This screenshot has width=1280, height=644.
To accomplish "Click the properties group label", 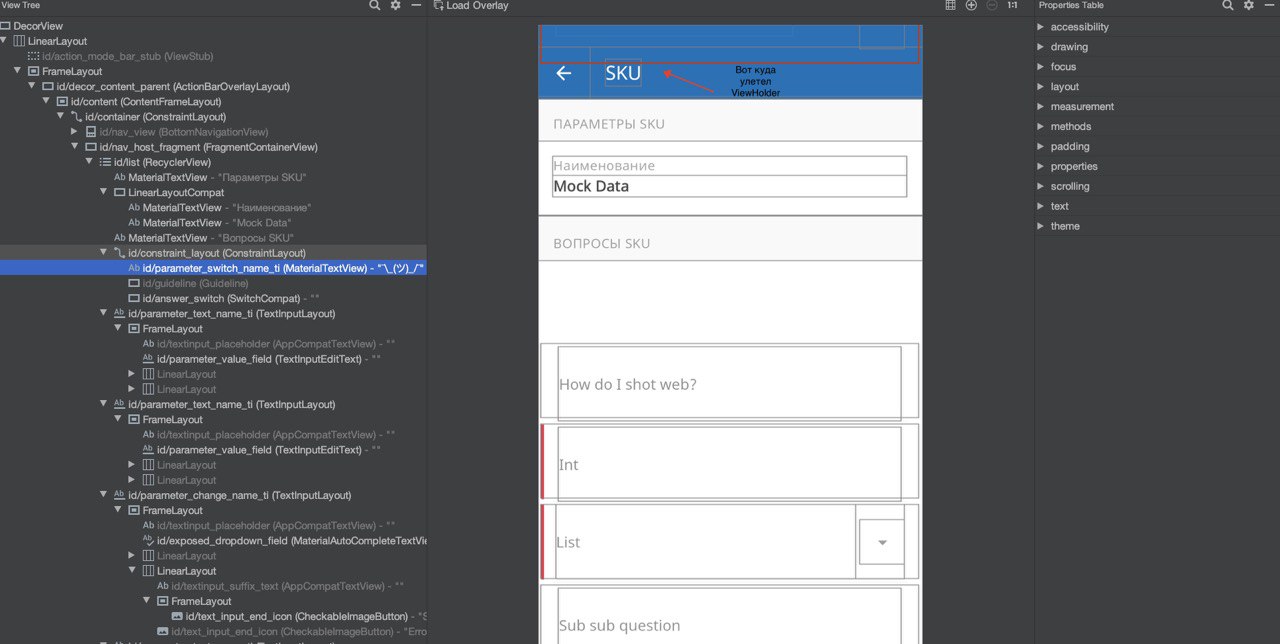I will click(1074, 166).
